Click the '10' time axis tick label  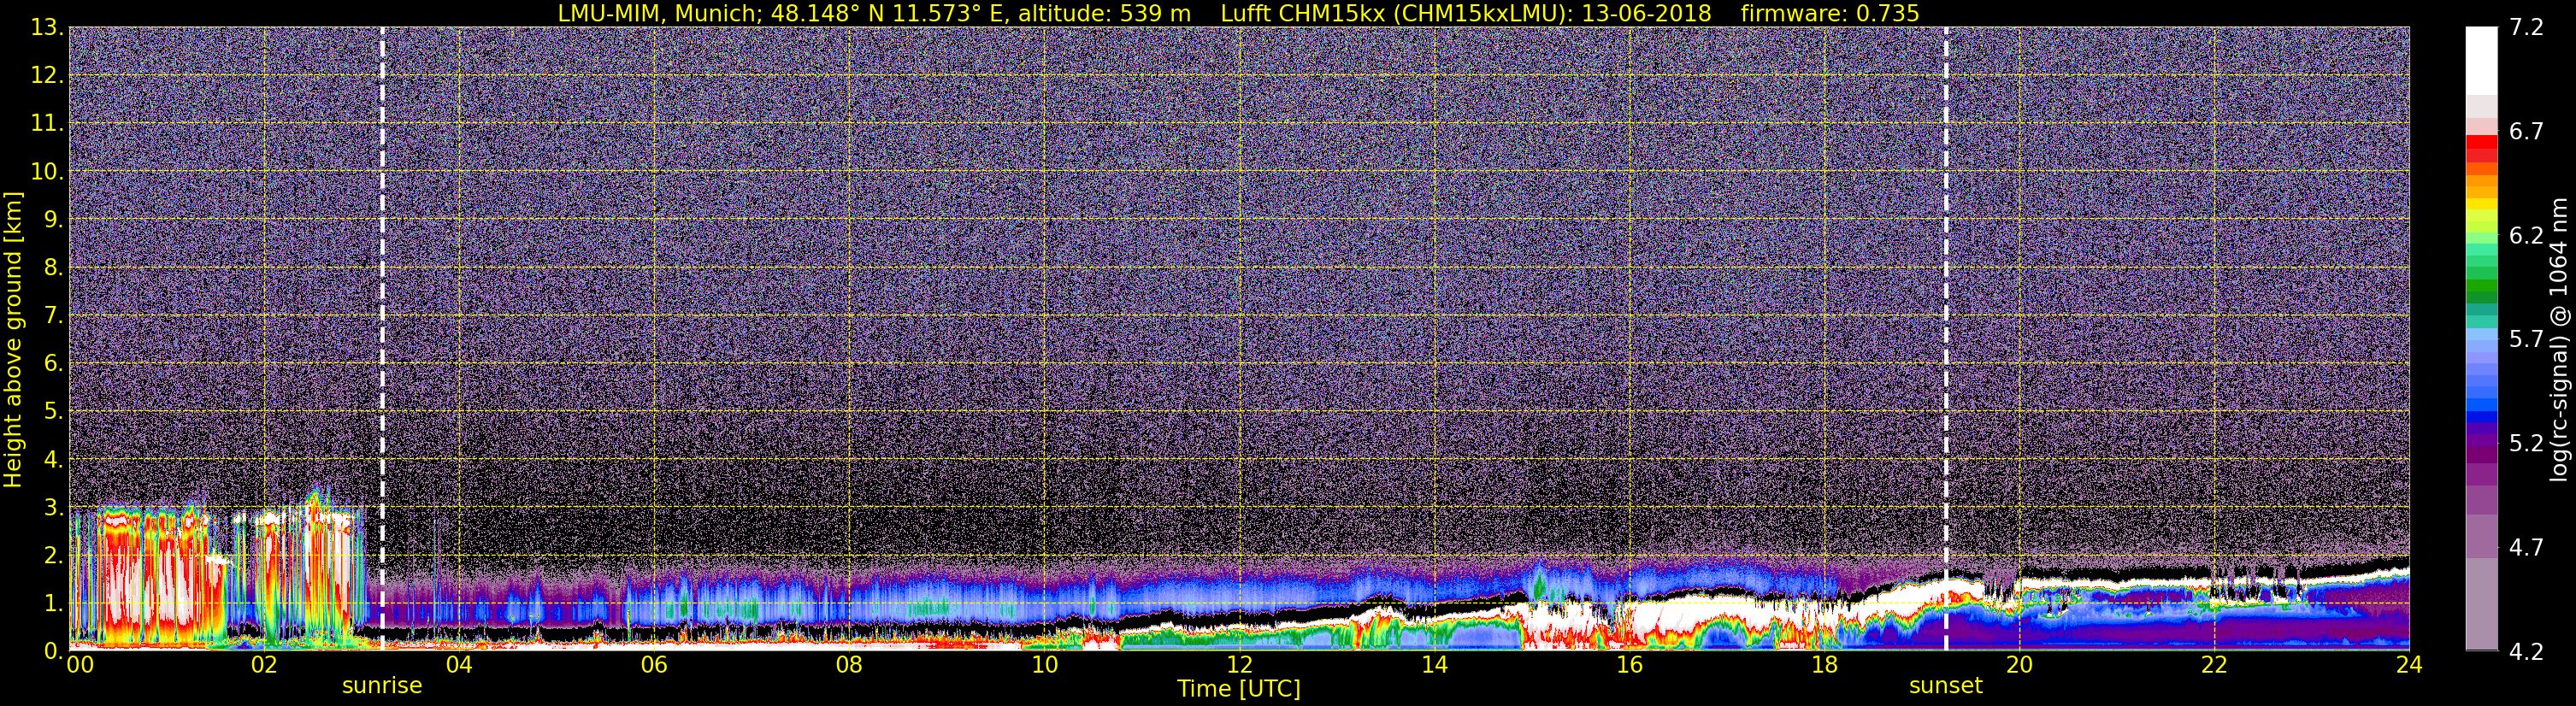[1044, 666]
